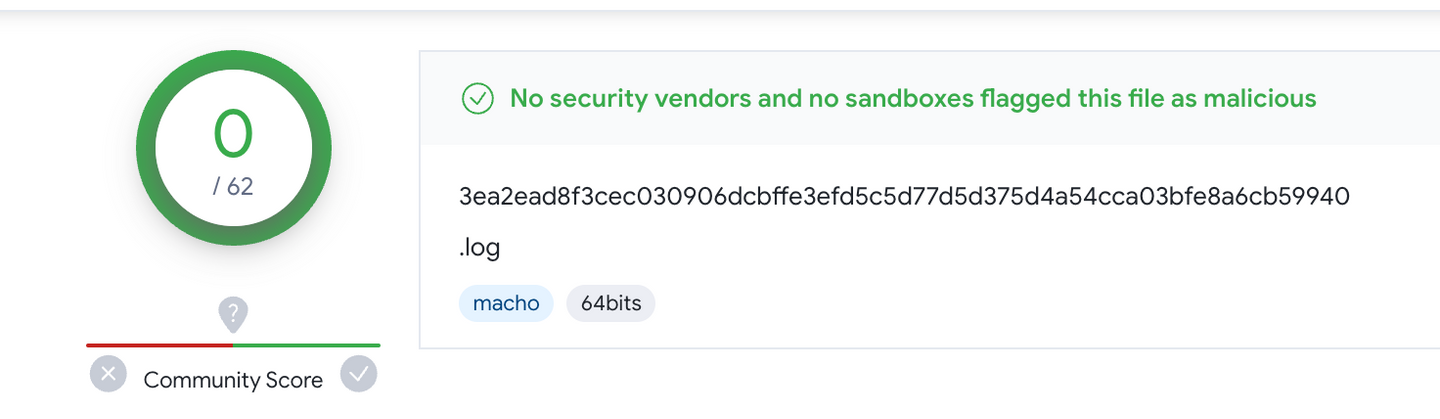The image size is (1440, 419).
Task: Click the green check circle in banner
Action: 478,99
